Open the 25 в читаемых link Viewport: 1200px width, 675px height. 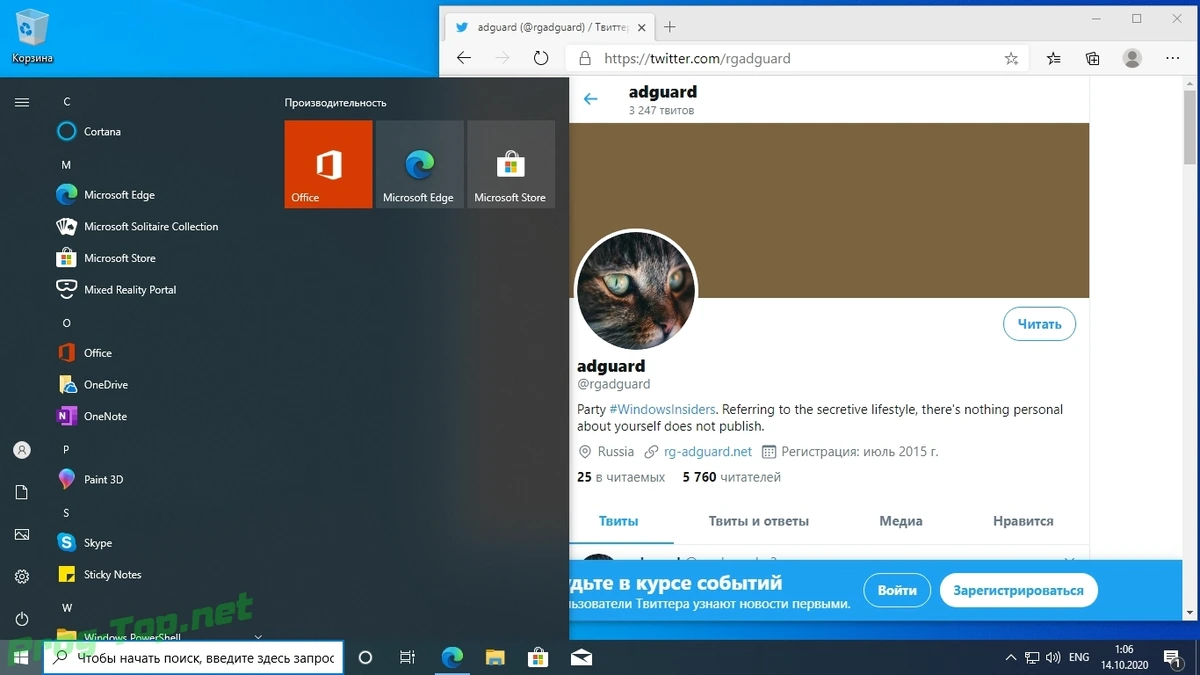(621, 477)
